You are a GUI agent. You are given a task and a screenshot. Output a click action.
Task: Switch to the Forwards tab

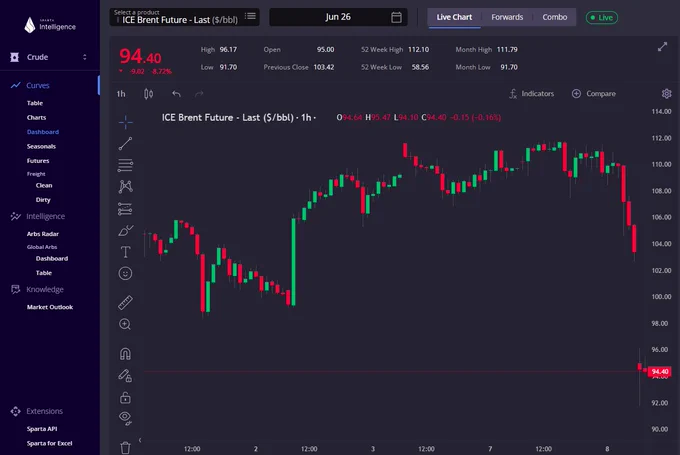[507, 17]
